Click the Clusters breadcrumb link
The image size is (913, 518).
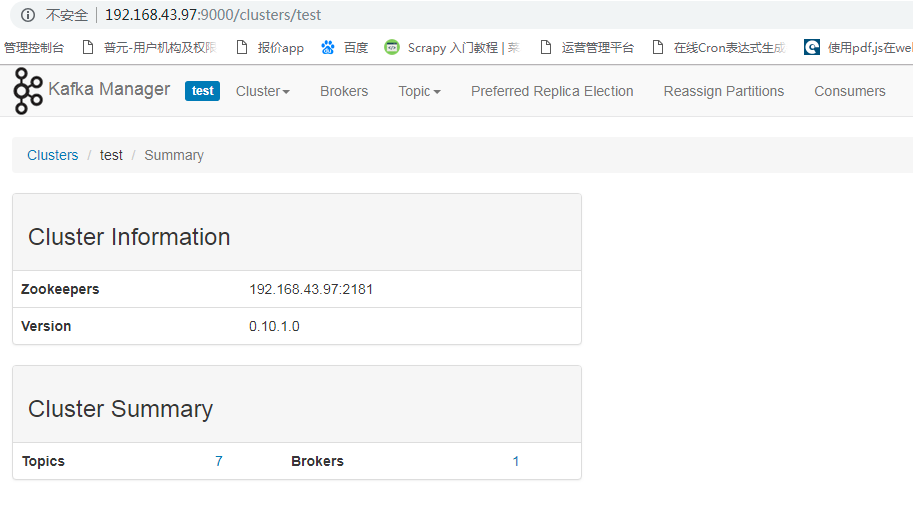pos(52,155)
